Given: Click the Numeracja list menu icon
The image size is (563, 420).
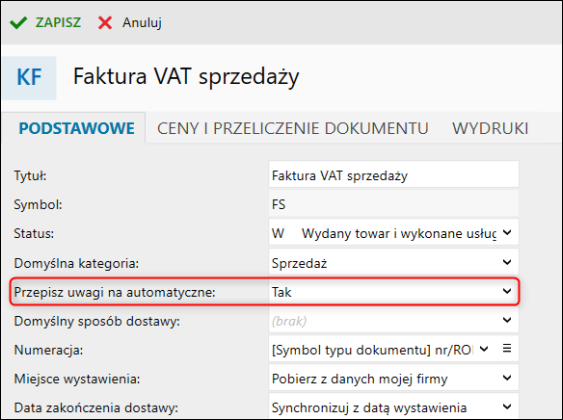Looking at the screenshot, I should click(507, 348).
